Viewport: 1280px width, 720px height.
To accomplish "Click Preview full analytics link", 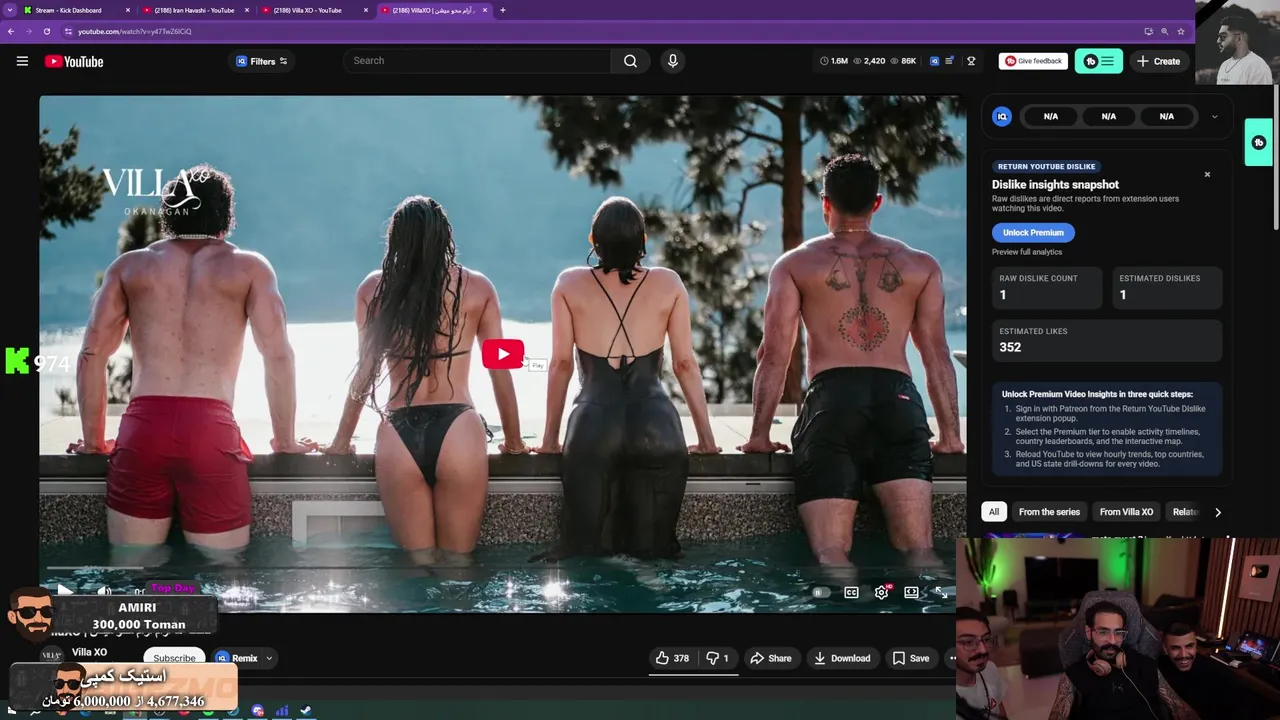I will pyautogui.click(x=1027, y=252).
